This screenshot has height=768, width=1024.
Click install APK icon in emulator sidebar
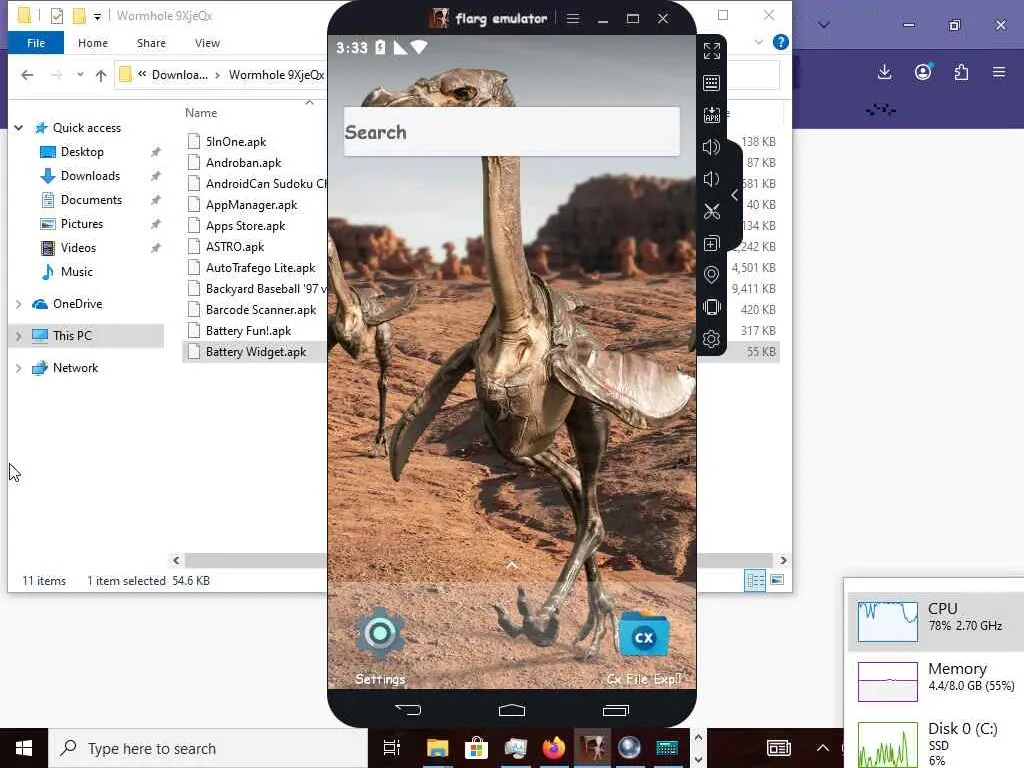(711, 115)
